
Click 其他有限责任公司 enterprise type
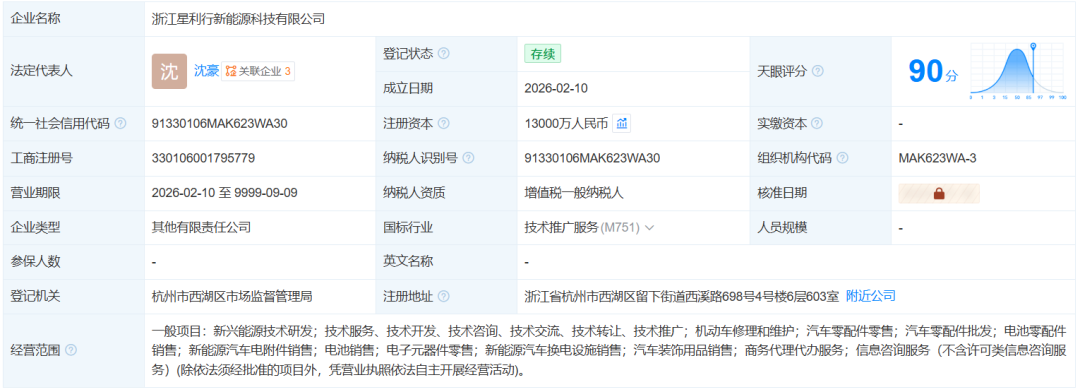202,227
